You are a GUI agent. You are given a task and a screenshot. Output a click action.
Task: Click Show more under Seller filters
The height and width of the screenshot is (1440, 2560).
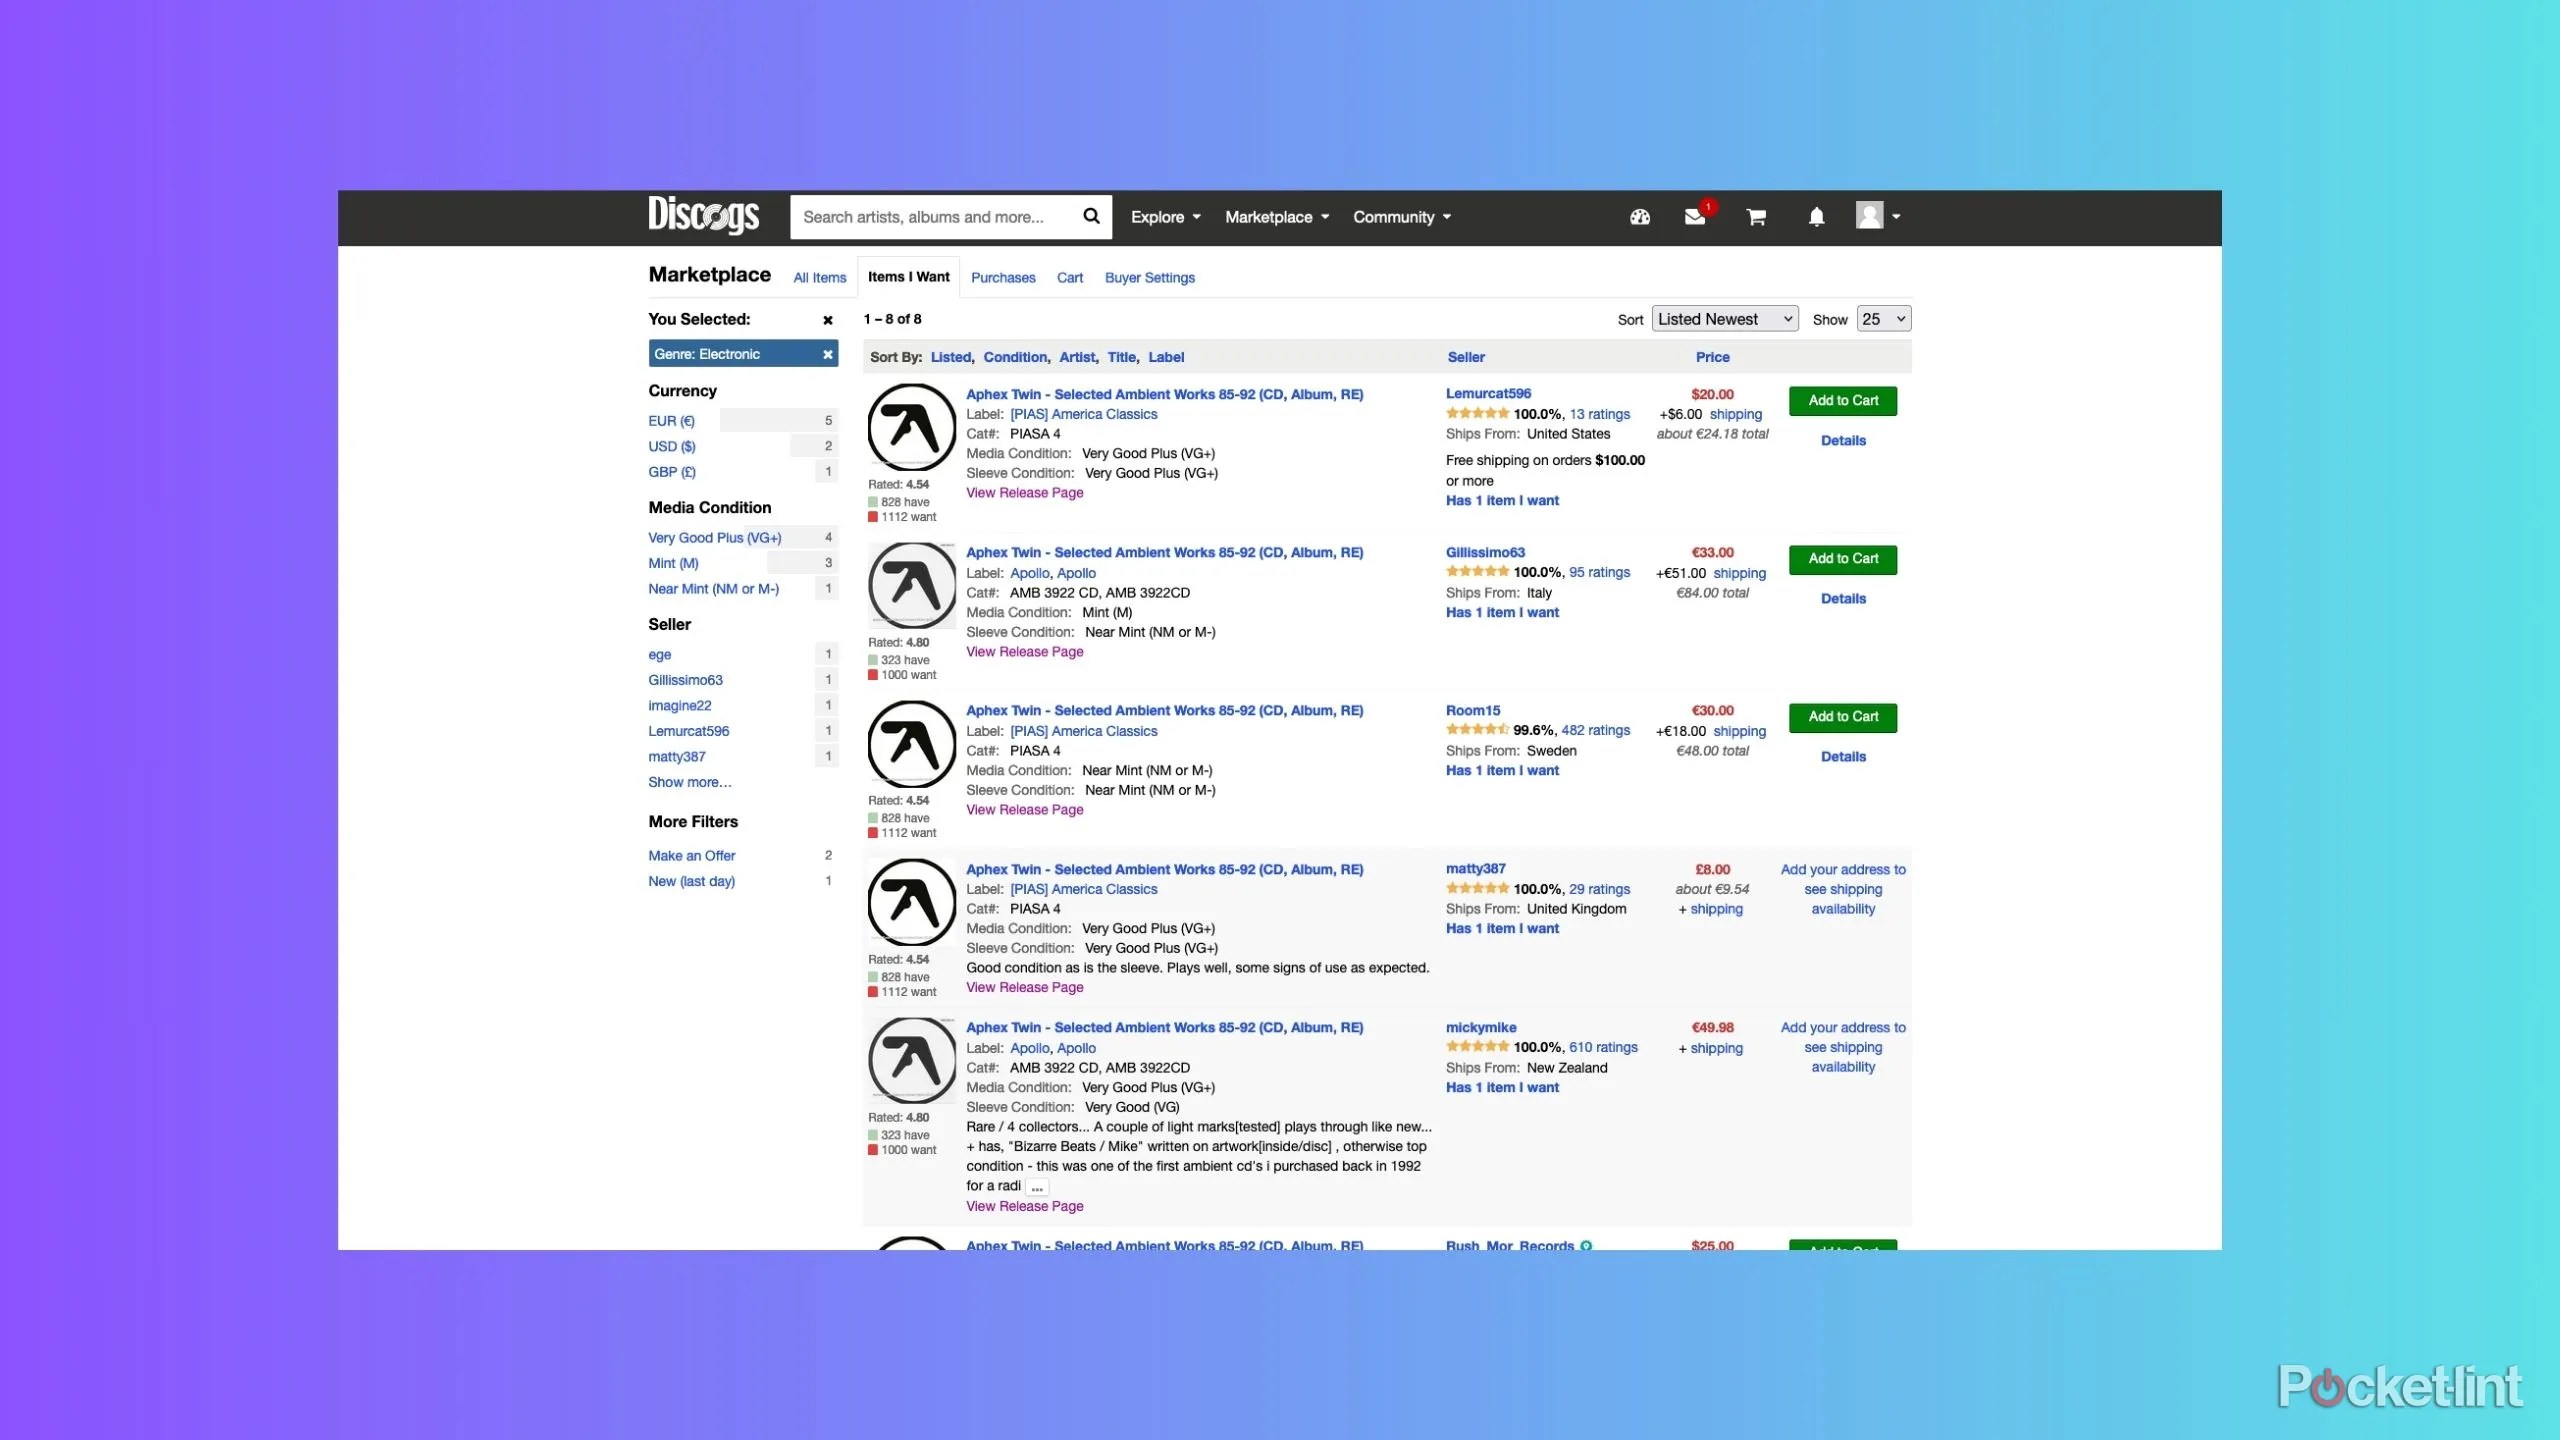tap(689, 782)
